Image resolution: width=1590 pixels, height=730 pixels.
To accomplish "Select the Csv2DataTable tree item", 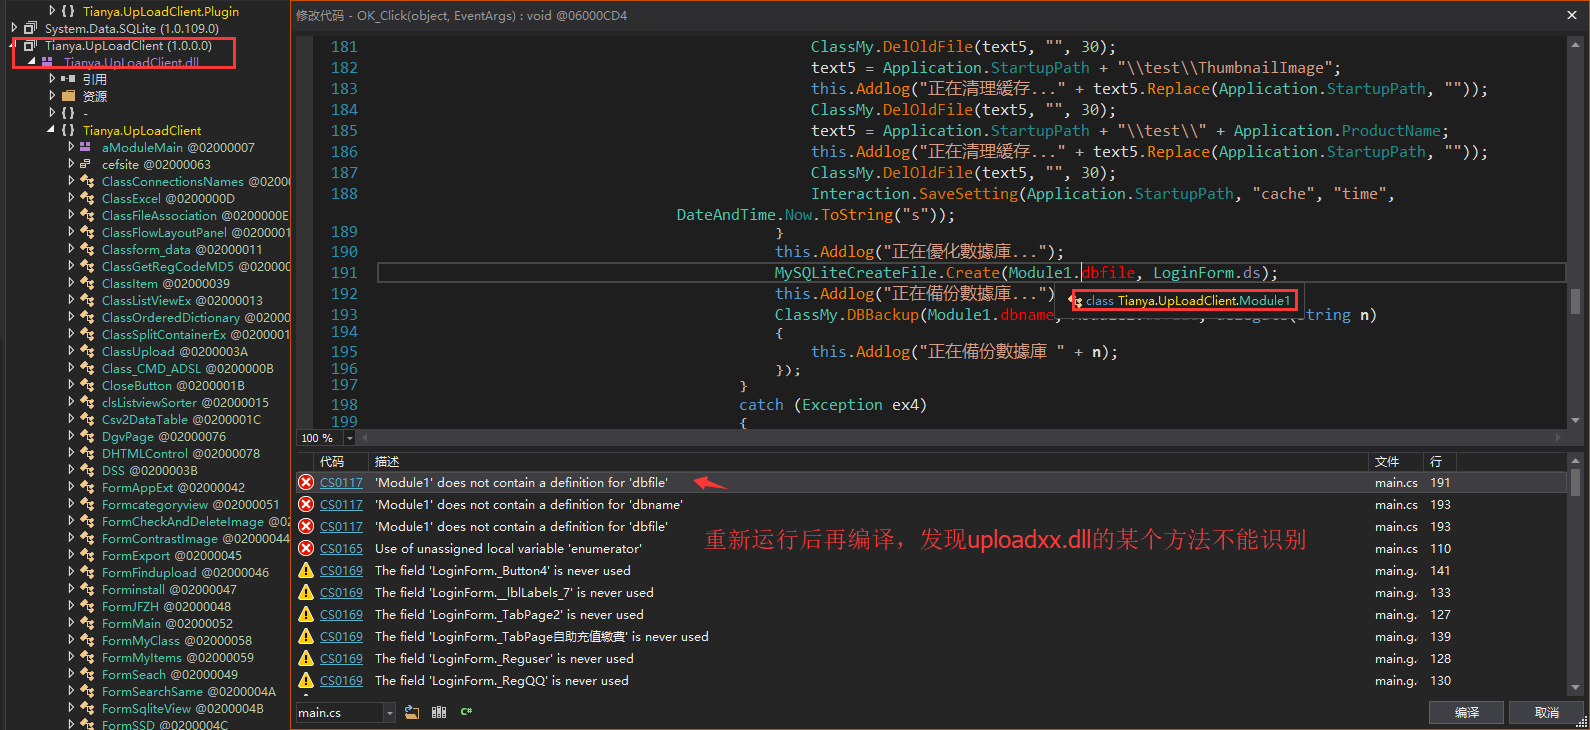I will click(x=181, y=419).
